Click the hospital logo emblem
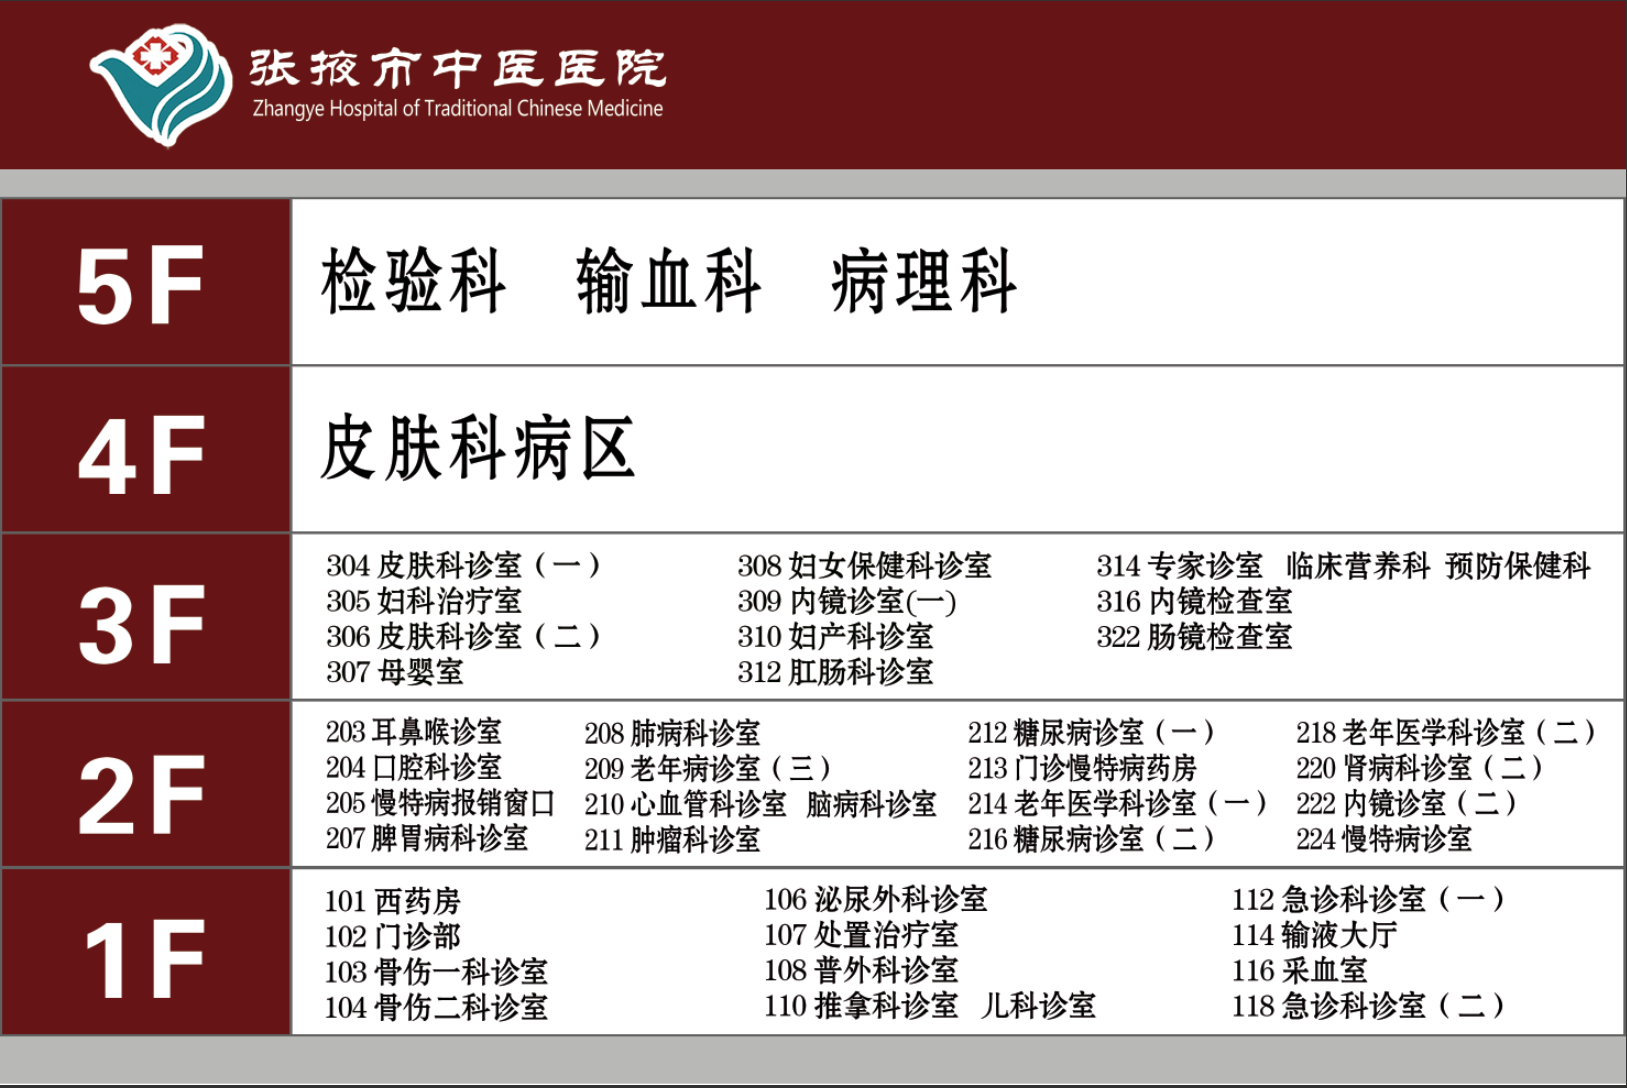Viewport: 1627px width, 1088px height. (160, 84)
